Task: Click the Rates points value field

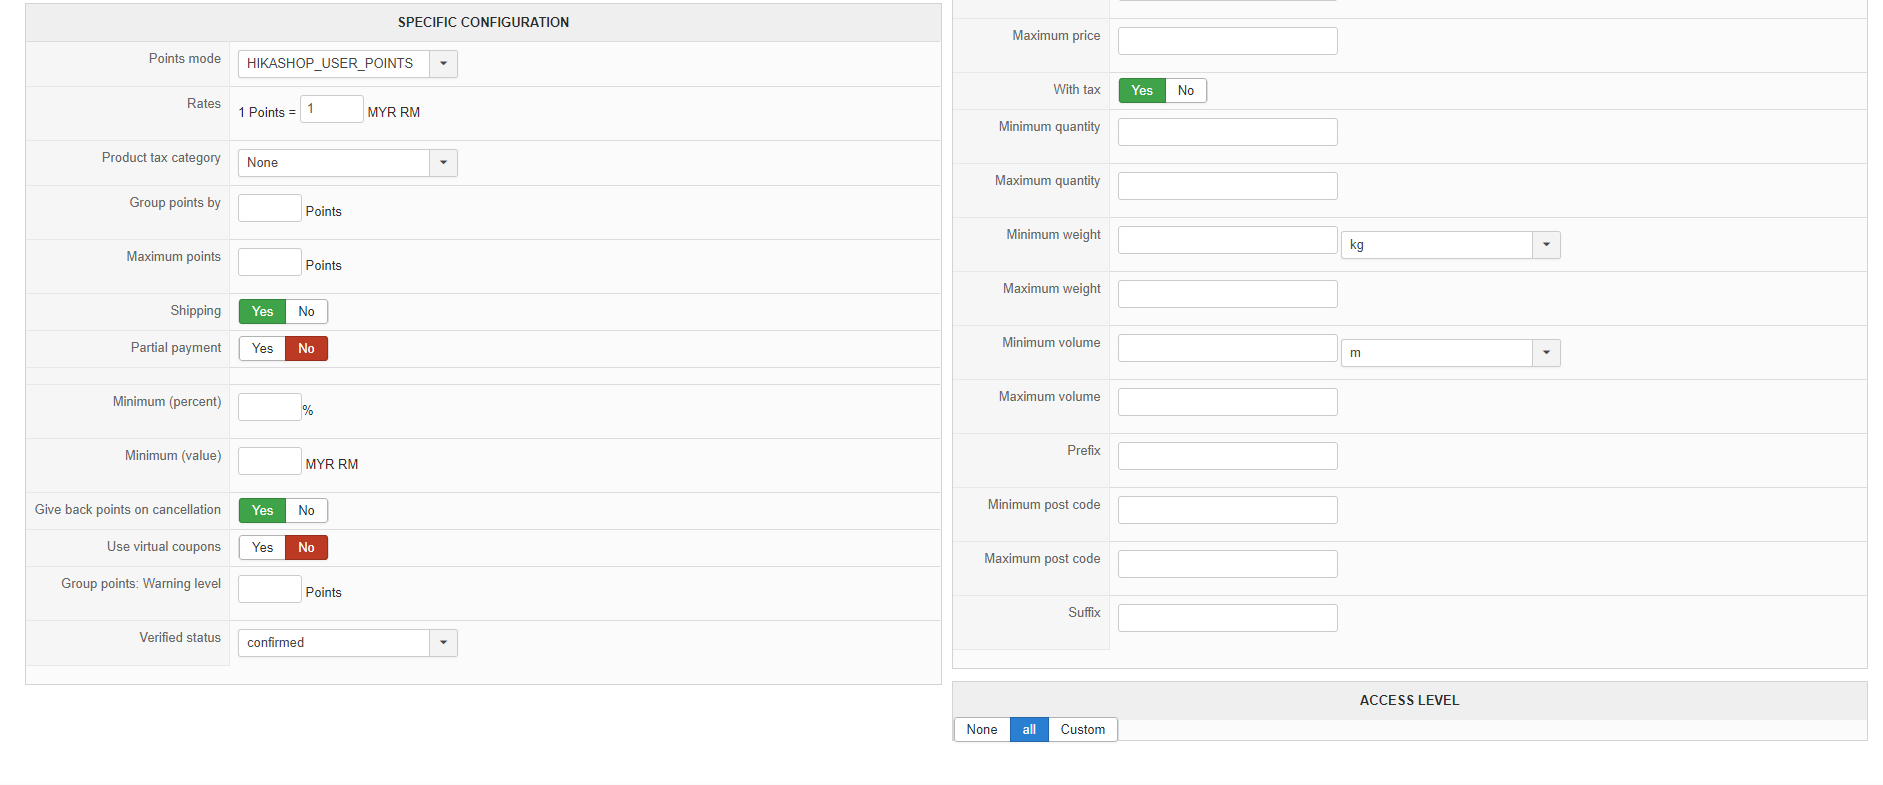Action: [x=331, y=109]
